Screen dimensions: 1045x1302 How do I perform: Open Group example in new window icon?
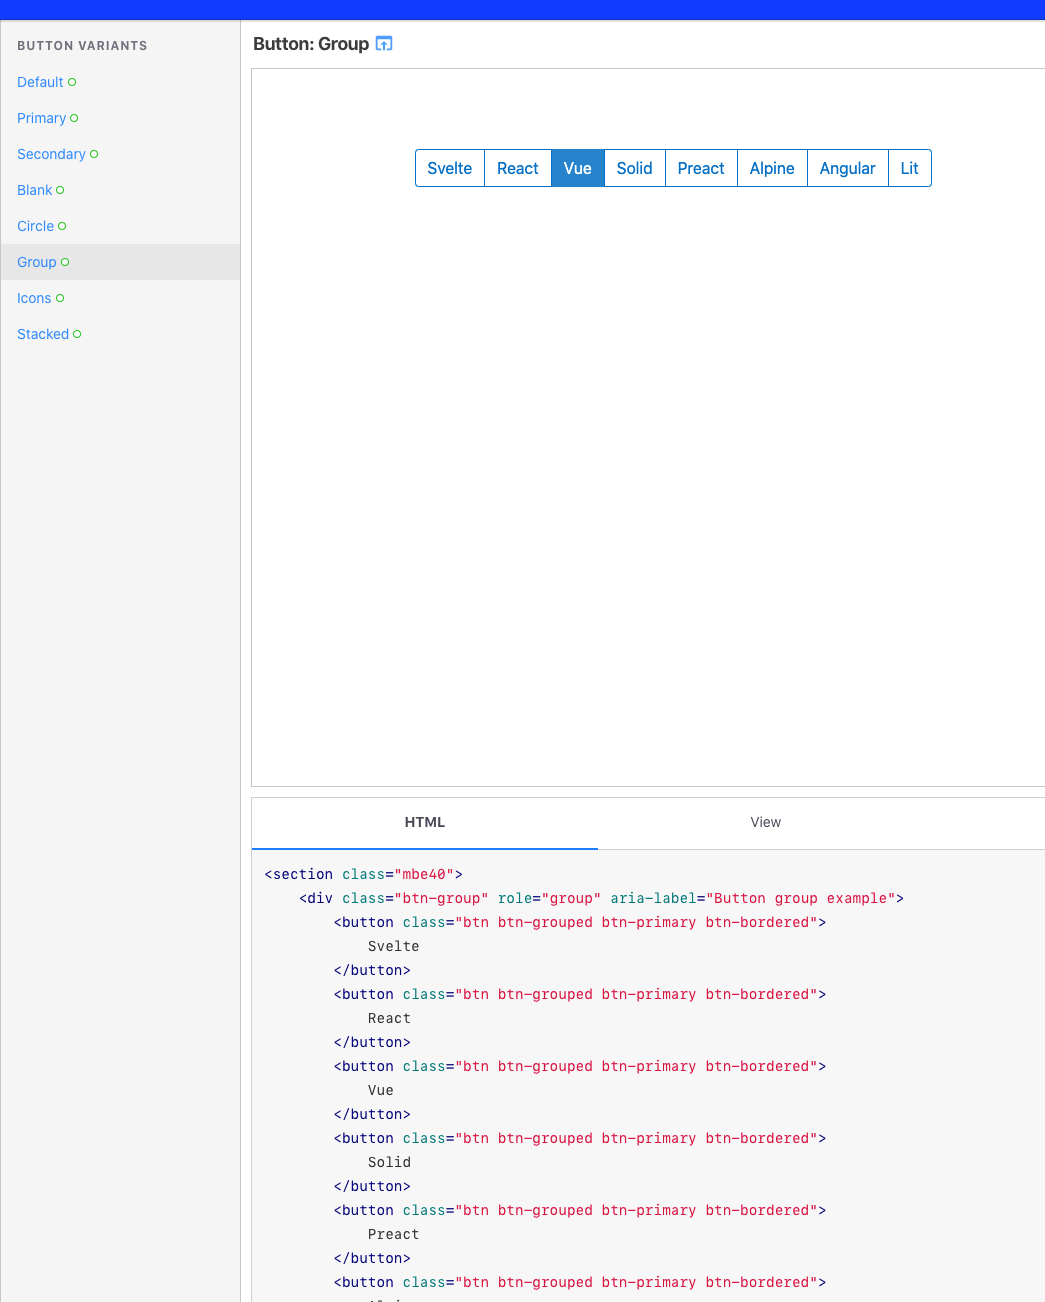coord(384,44)
